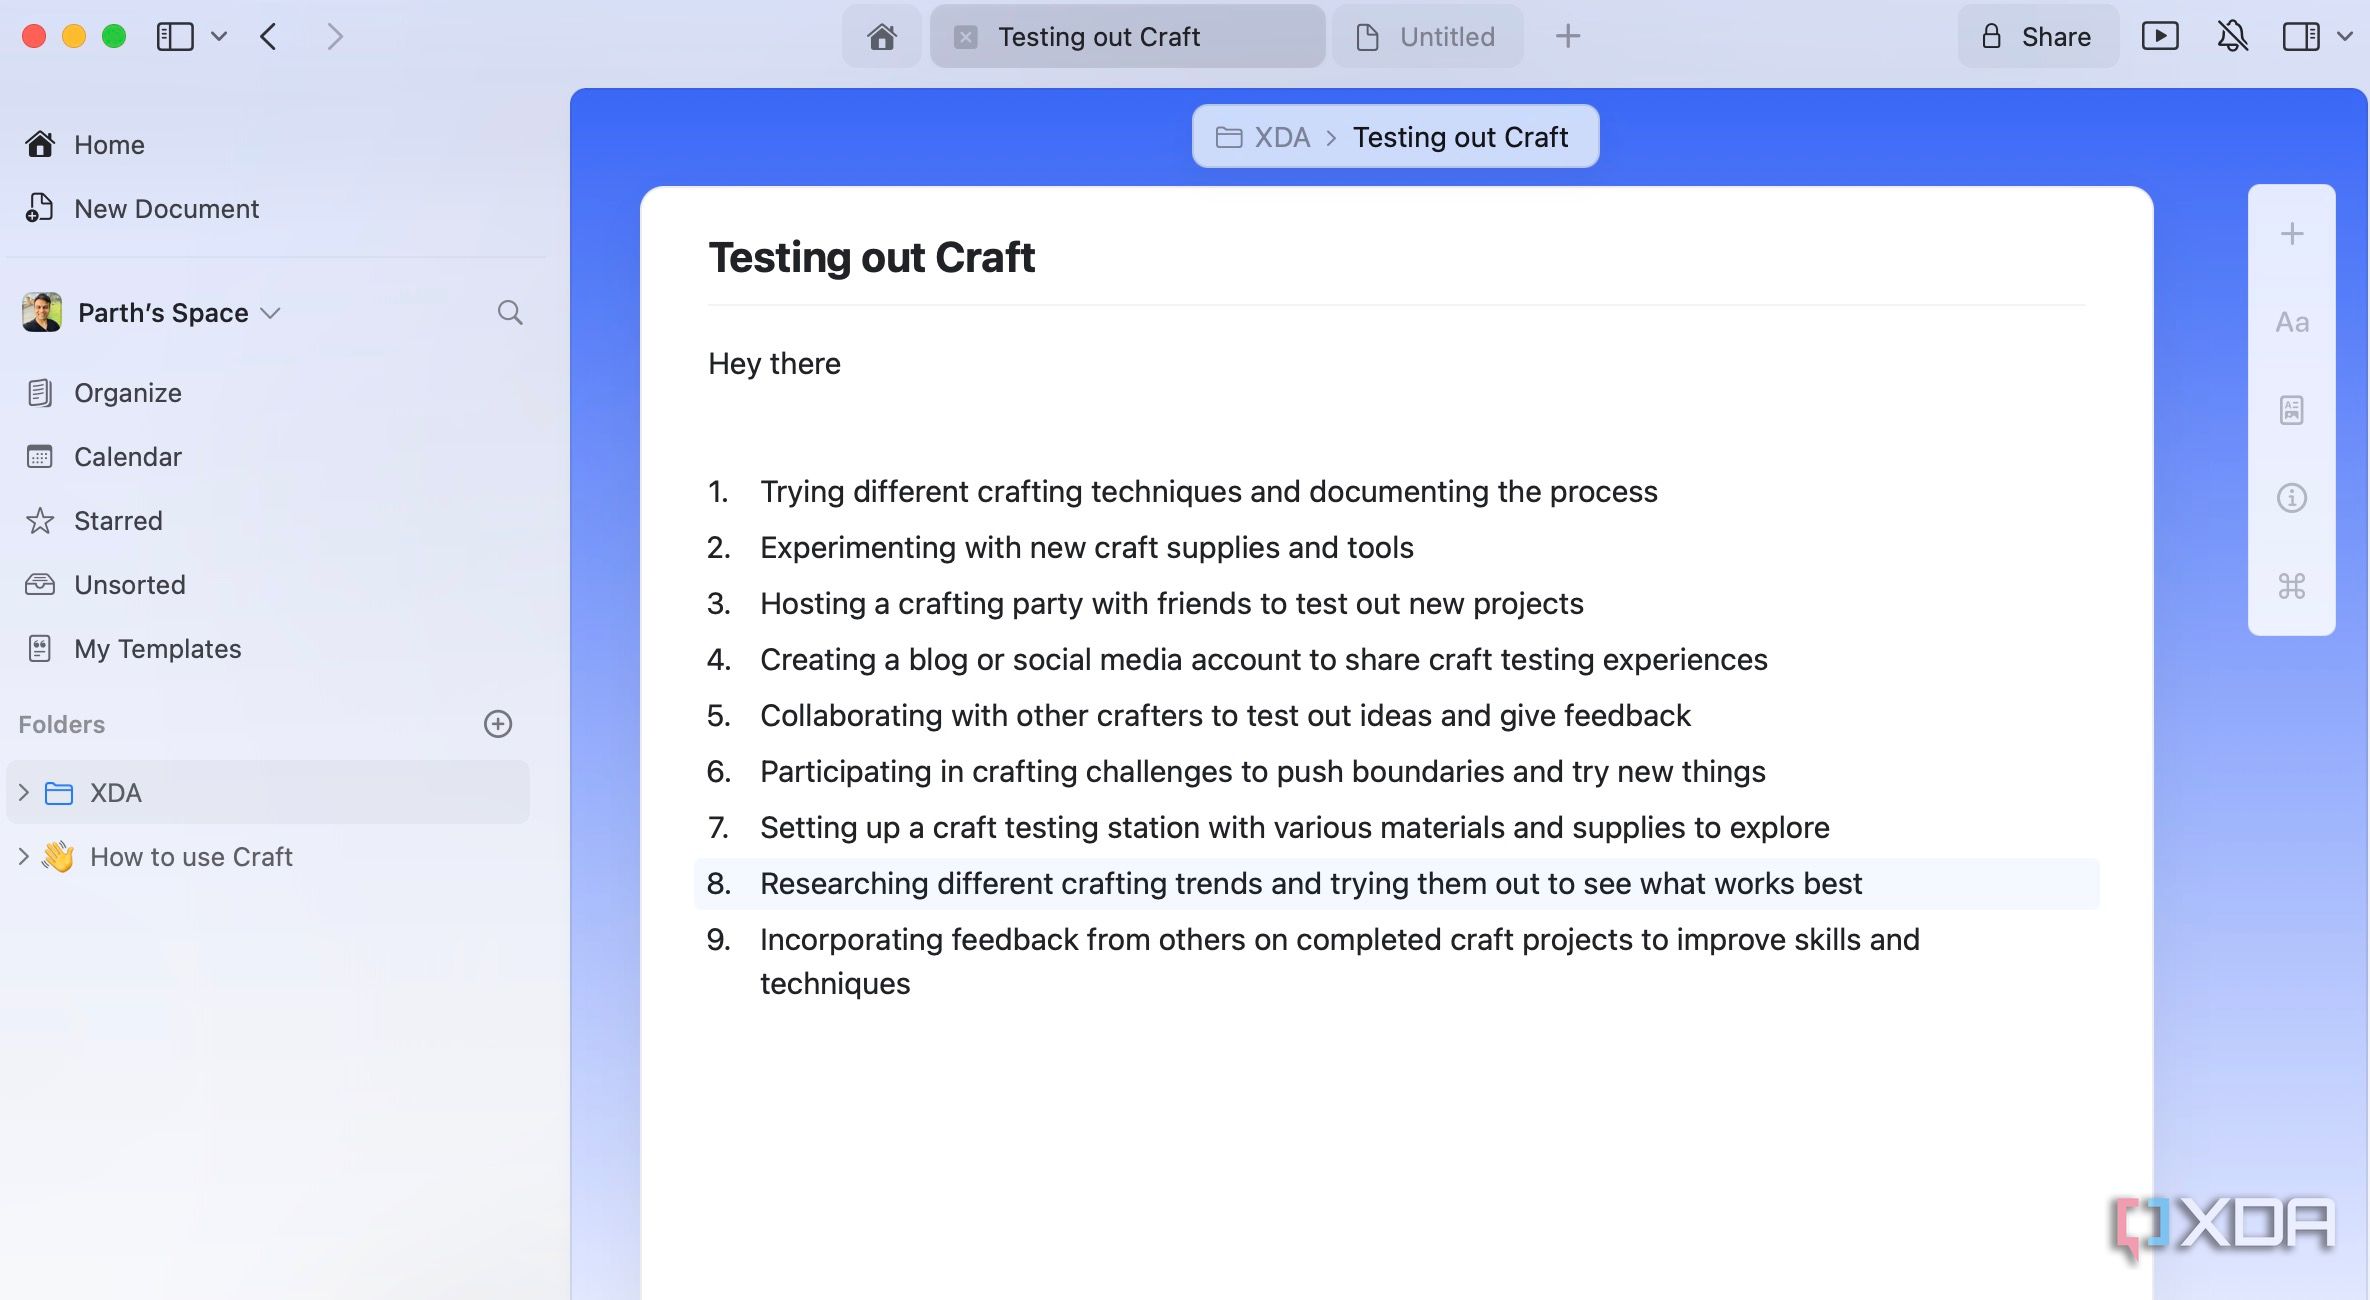2370x1300 pixels.
Task: Click list item Hosting a crafting party
Action: [1172, 604]
